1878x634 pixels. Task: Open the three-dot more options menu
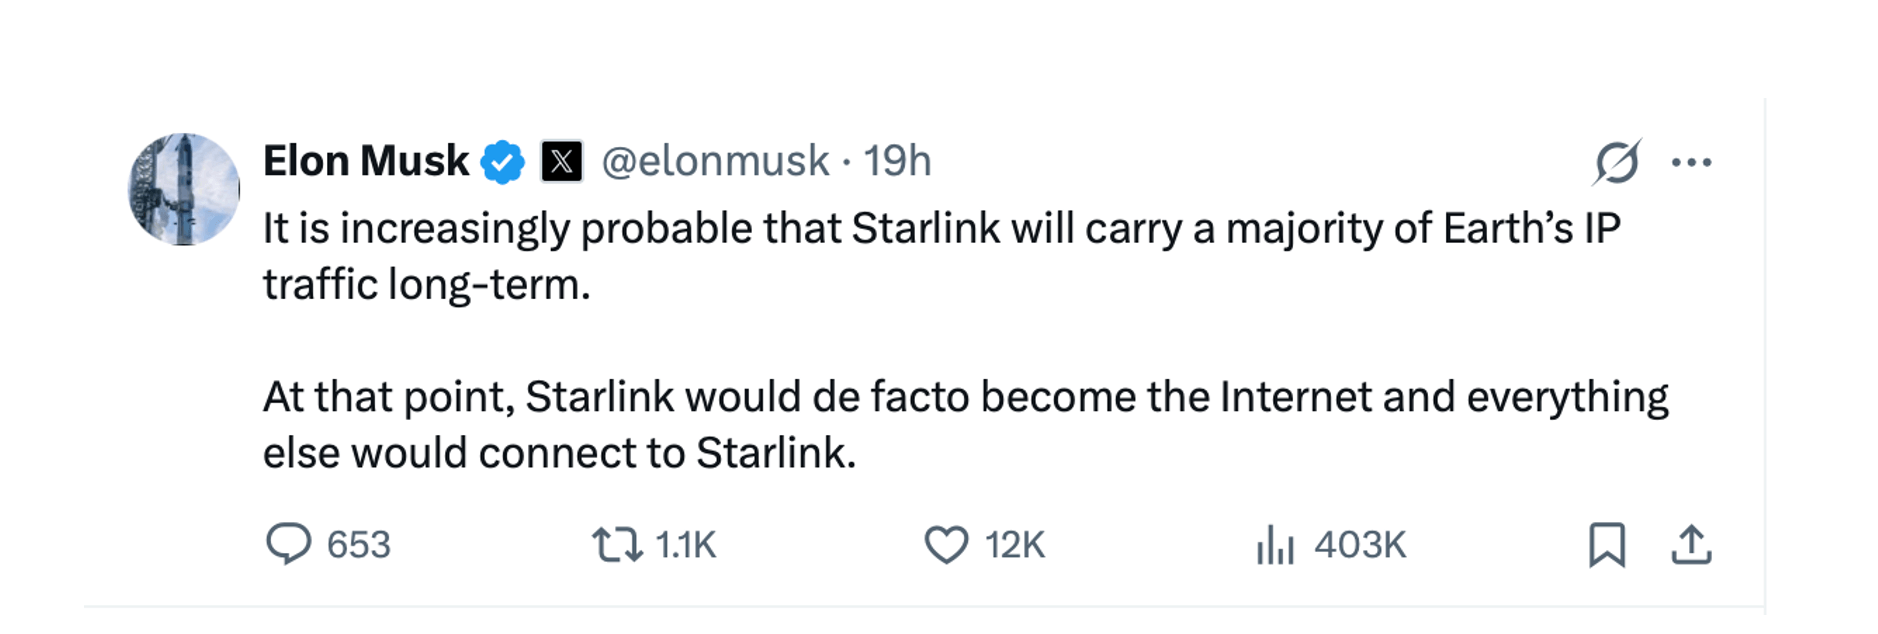tap(1691, 162)
